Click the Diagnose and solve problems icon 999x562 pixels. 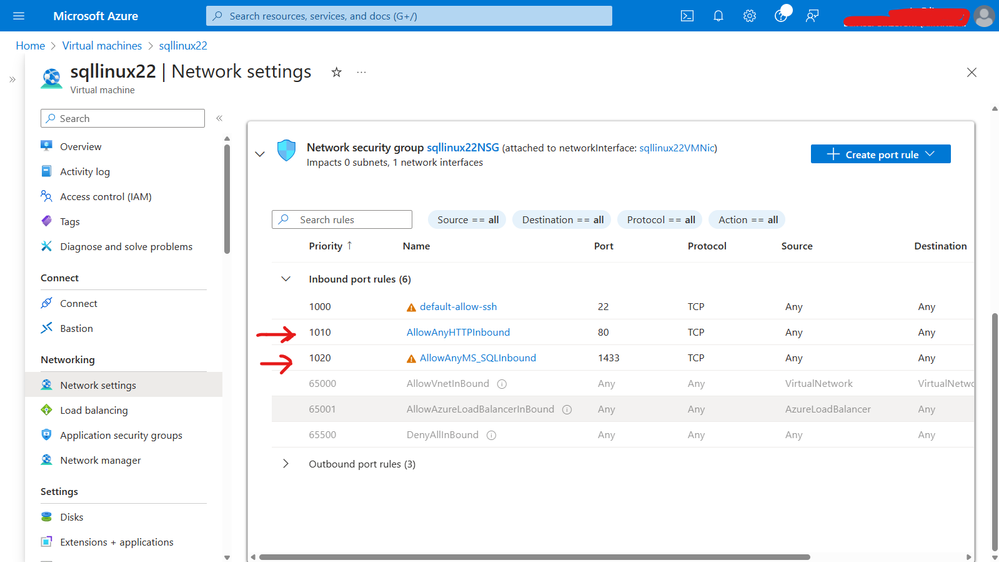click(x=47, y=246)
